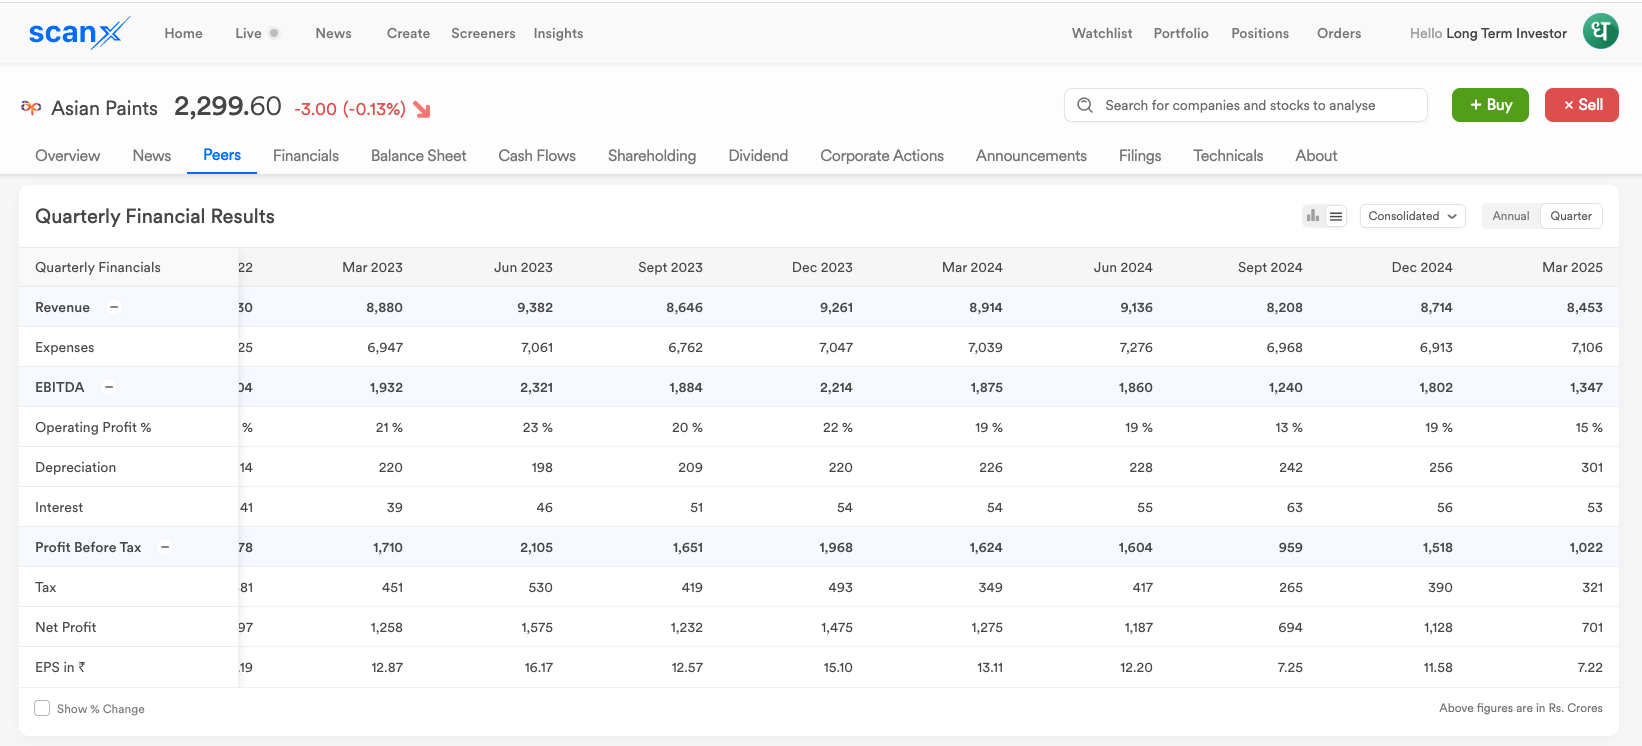The width and height of the screenshot is (1642, 746).
Task: Click Operating Profit % row label
Action: [x=93, y=427]
